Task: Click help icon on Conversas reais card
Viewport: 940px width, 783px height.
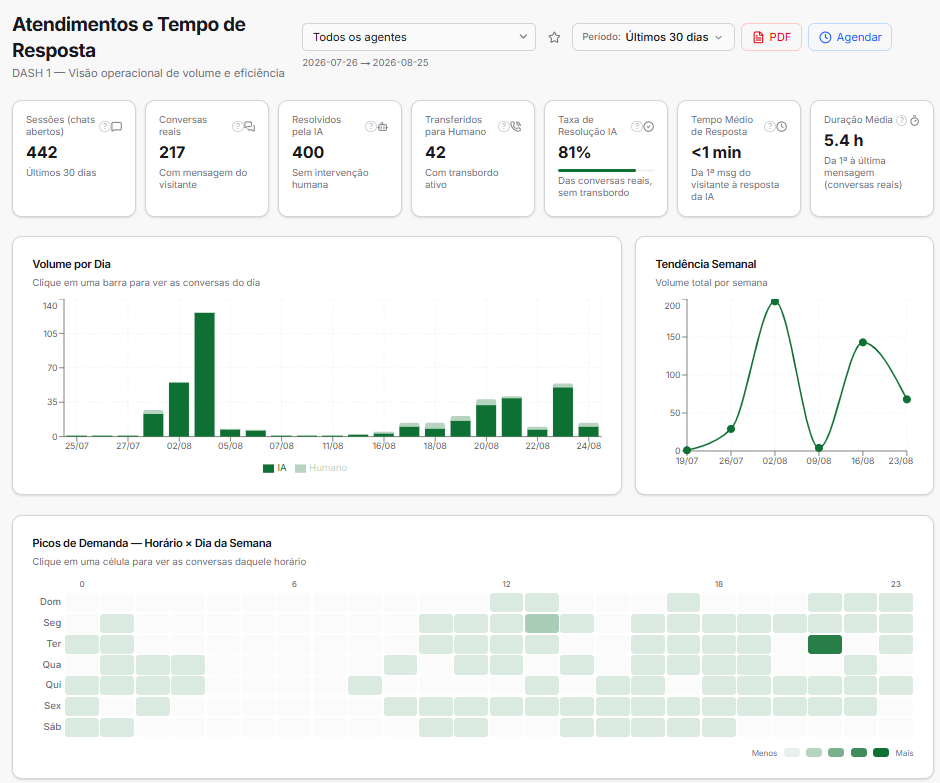Action: coord(237,126)
